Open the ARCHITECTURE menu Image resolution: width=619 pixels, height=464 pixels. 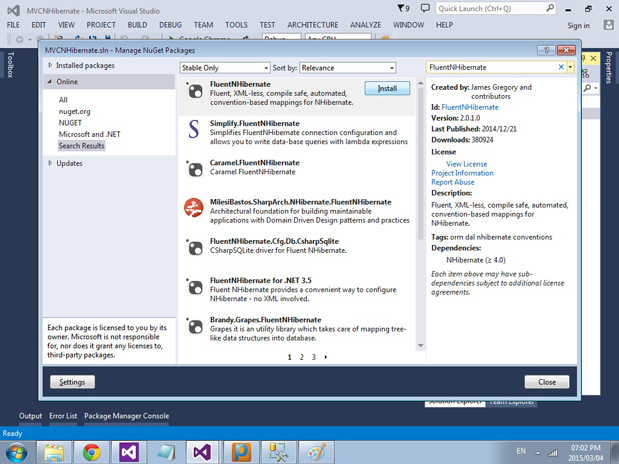point(313,25)
